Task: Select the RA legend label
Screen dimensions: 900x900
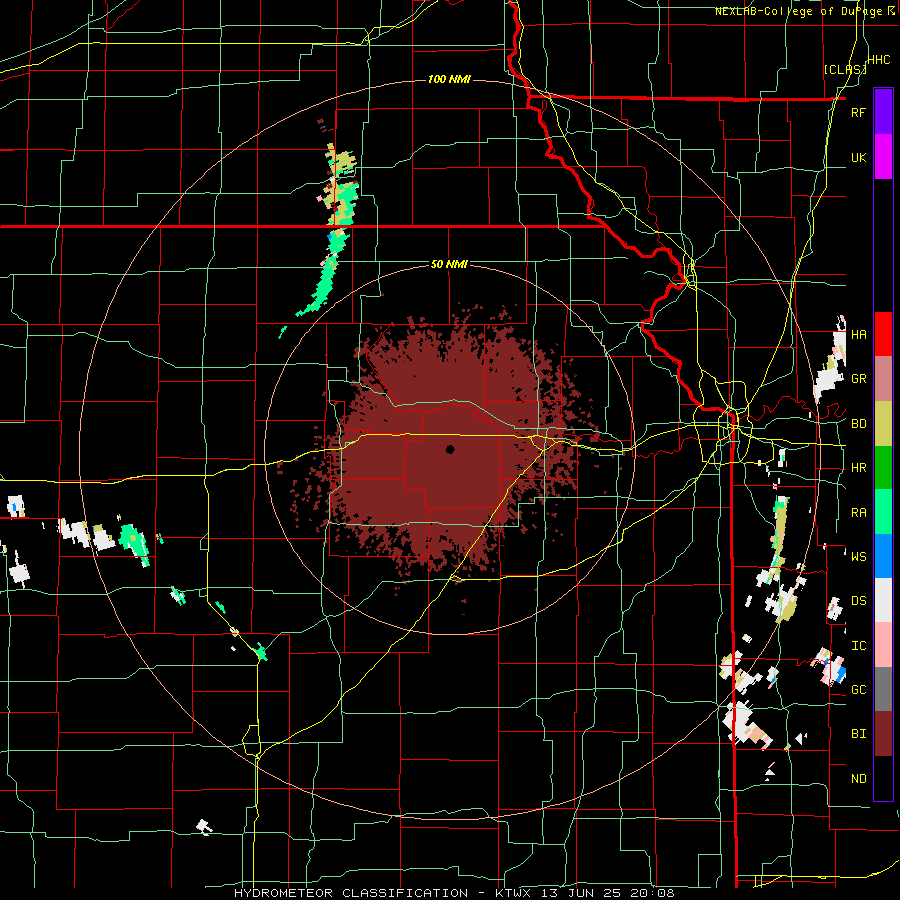Action: point(858,513)
